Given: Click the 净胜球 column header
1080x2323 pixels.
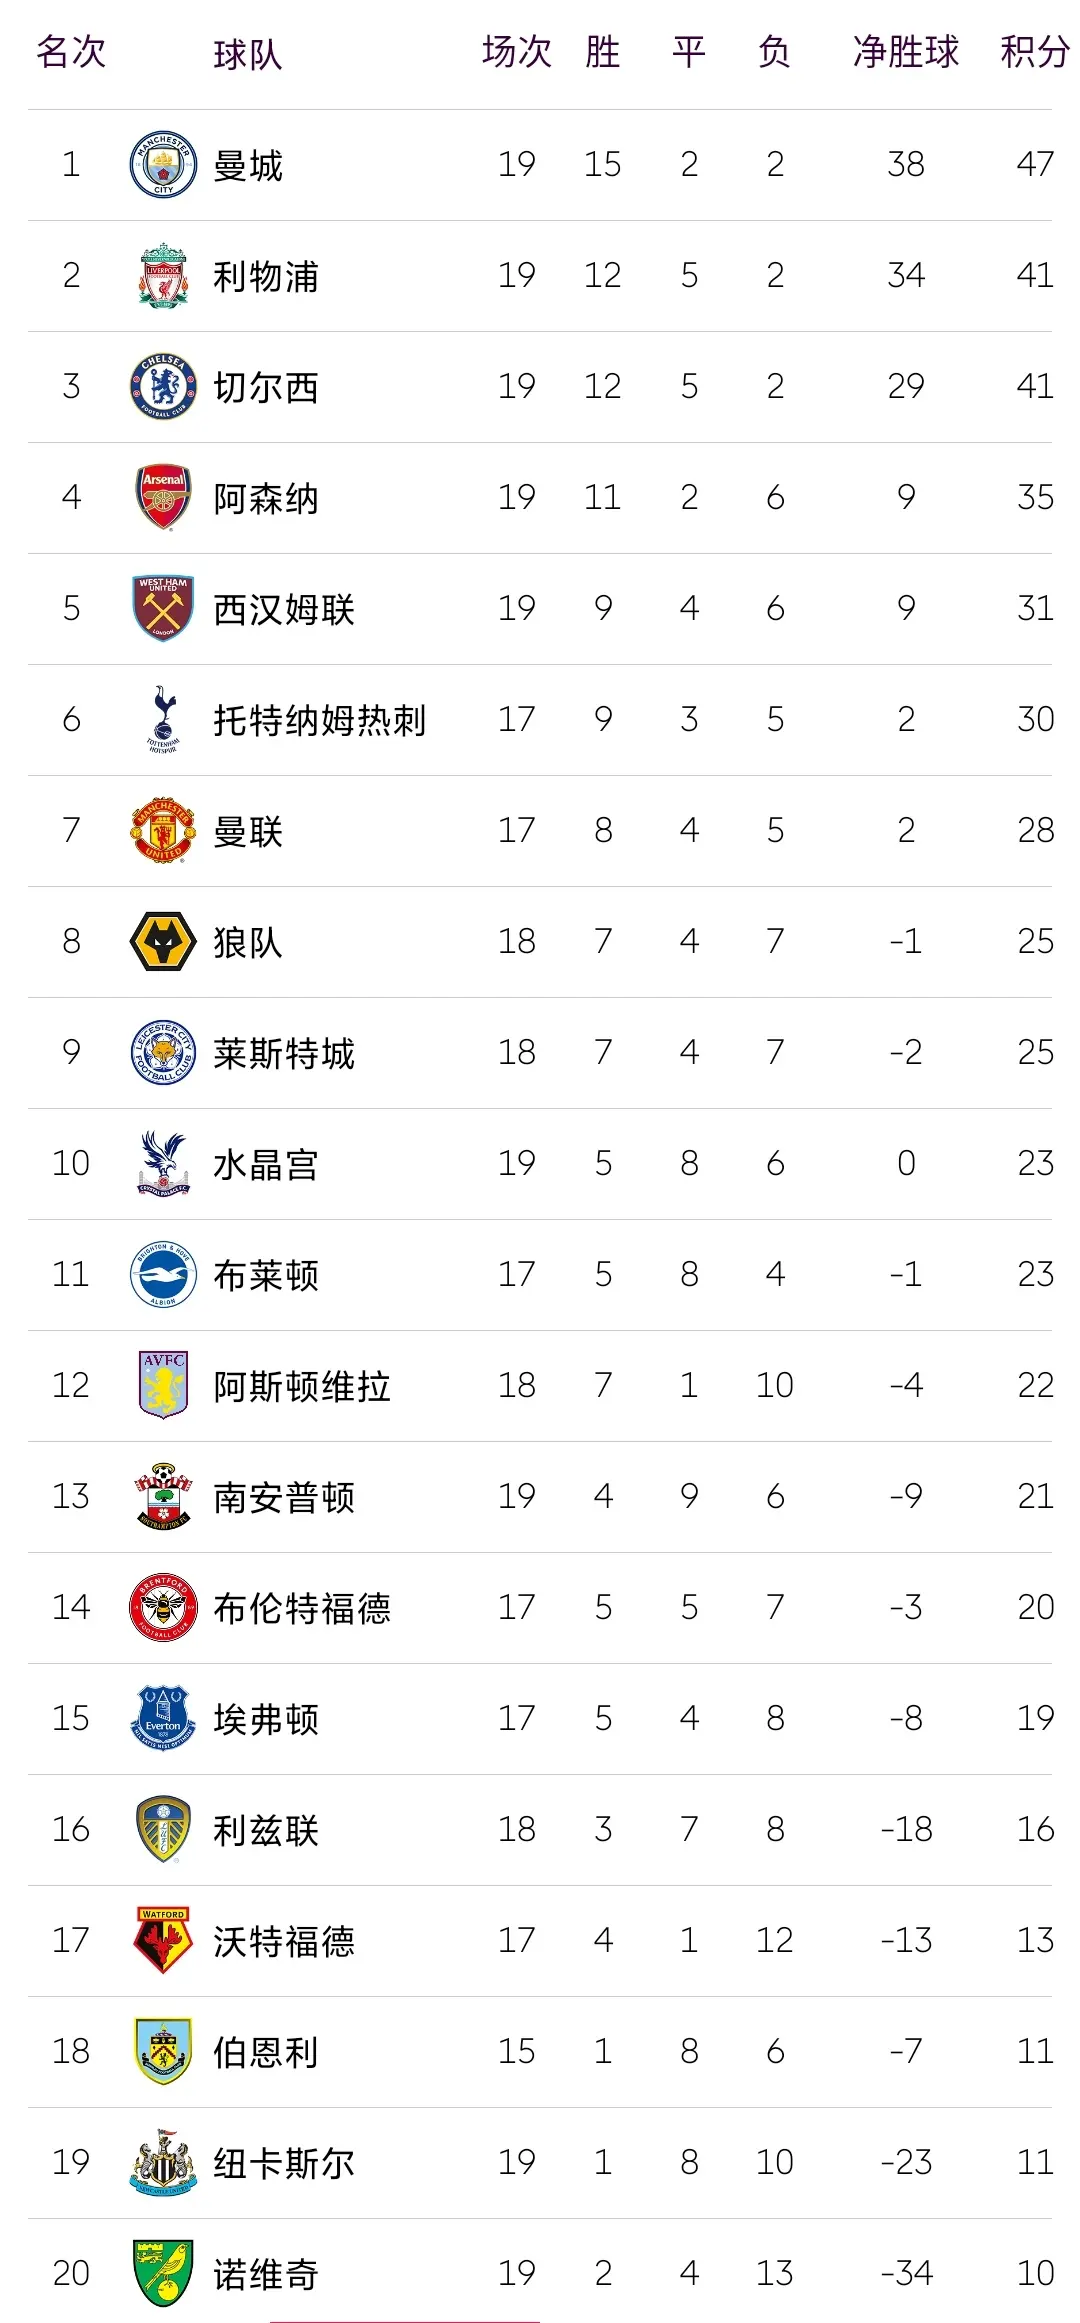Looking at the screenshot, I should [x=905, y=52].
